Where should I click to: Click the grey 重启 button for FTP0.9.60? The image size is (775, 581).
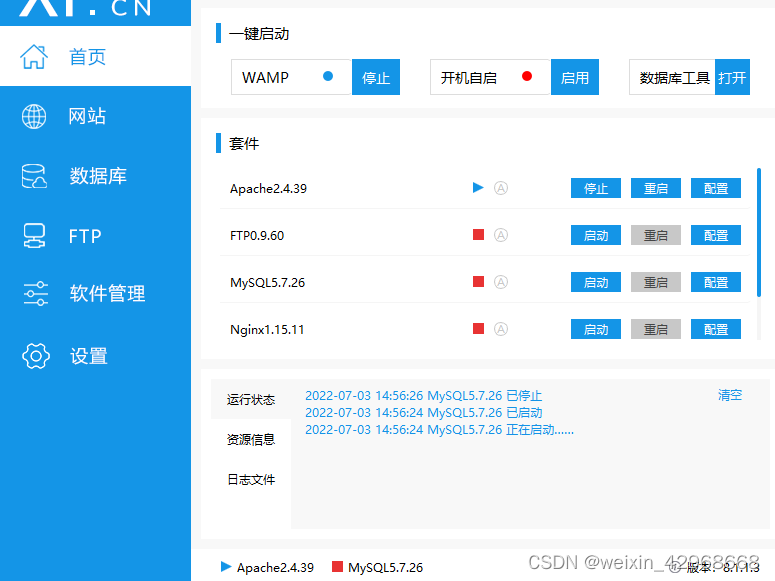(x=656, y=235)
